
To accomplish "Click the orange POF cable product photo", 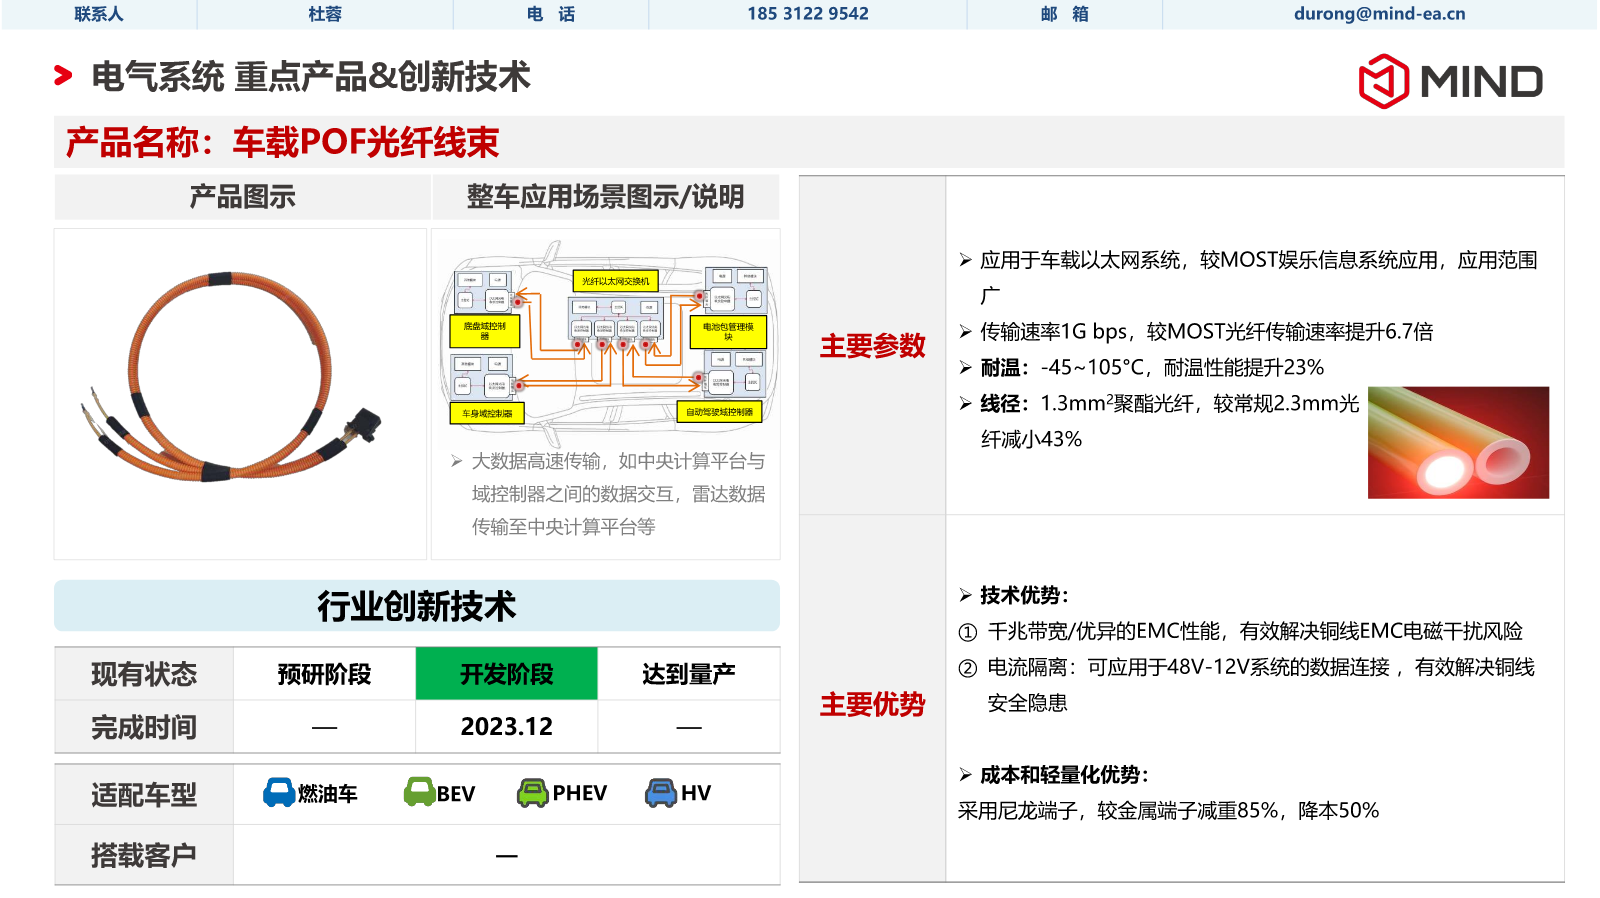I will click(x=235, y=380).
